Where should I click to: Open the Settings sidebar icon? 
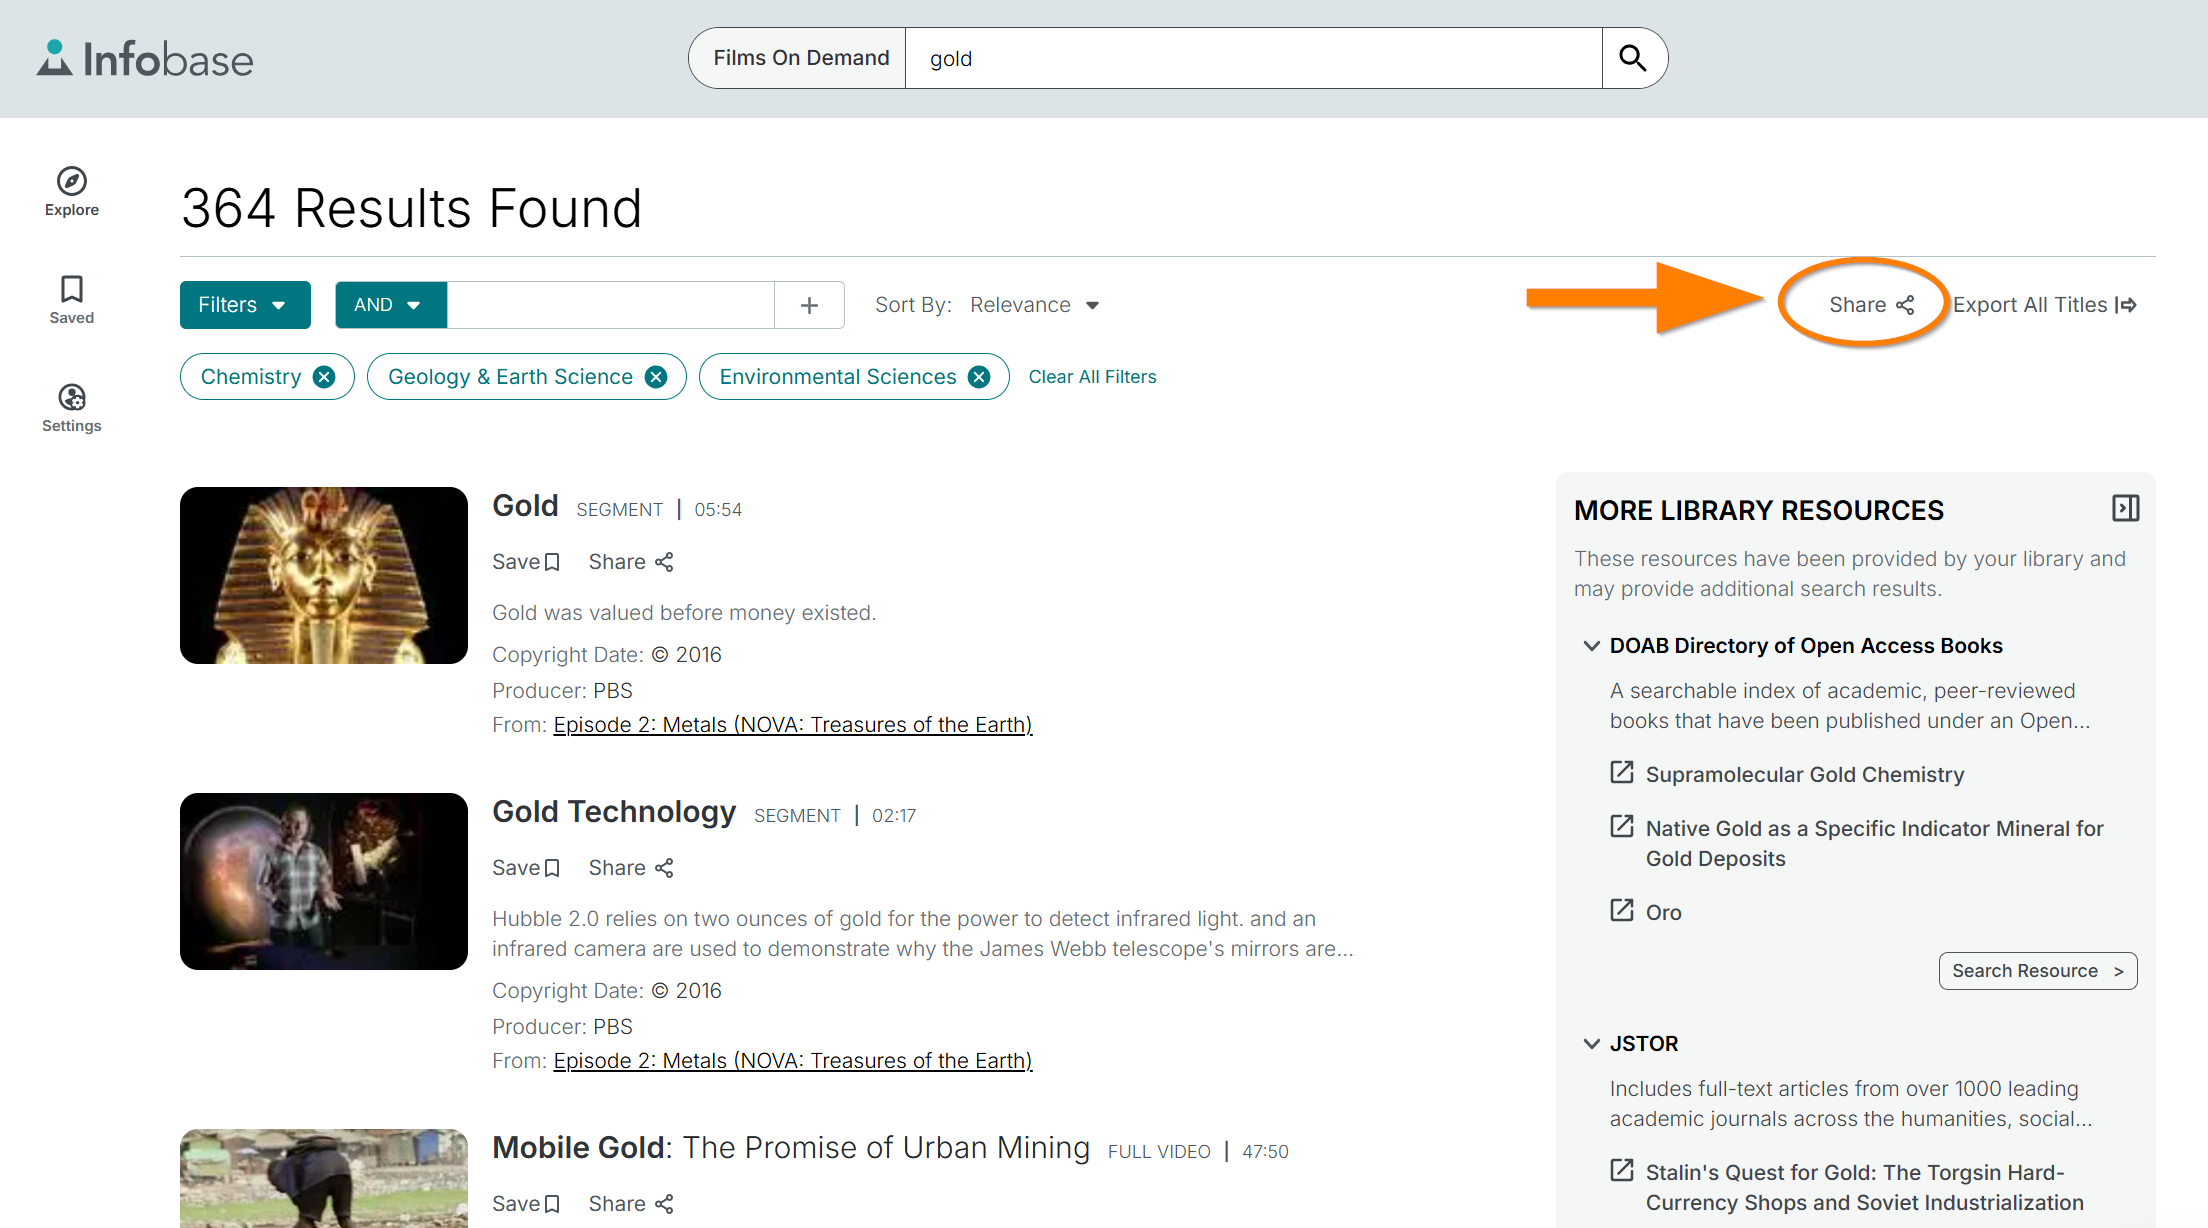[72, 408]
